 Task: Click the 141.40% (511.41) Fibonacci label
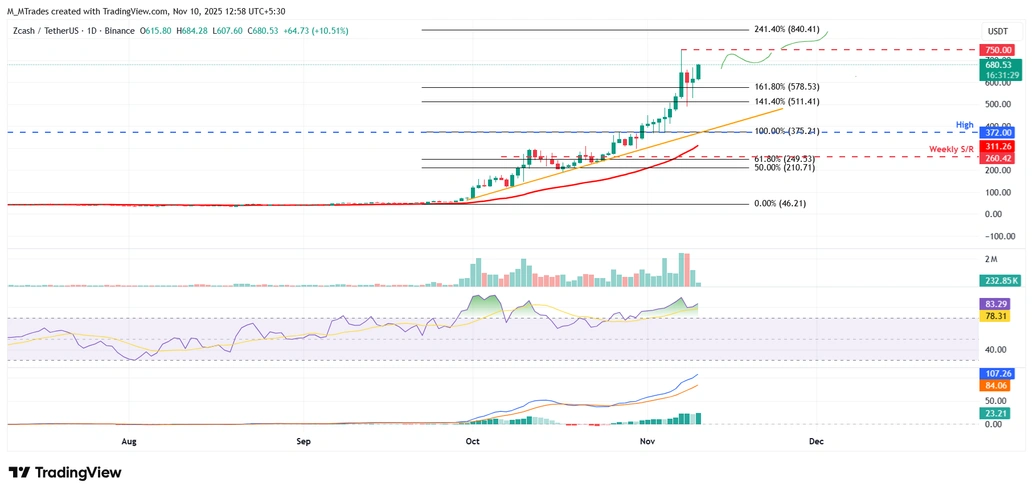787,102
